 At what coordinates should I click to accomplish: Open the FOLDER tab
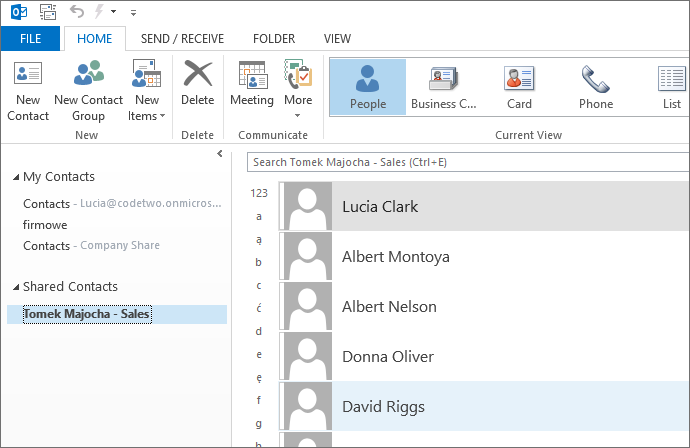click(x=274, y=39)
